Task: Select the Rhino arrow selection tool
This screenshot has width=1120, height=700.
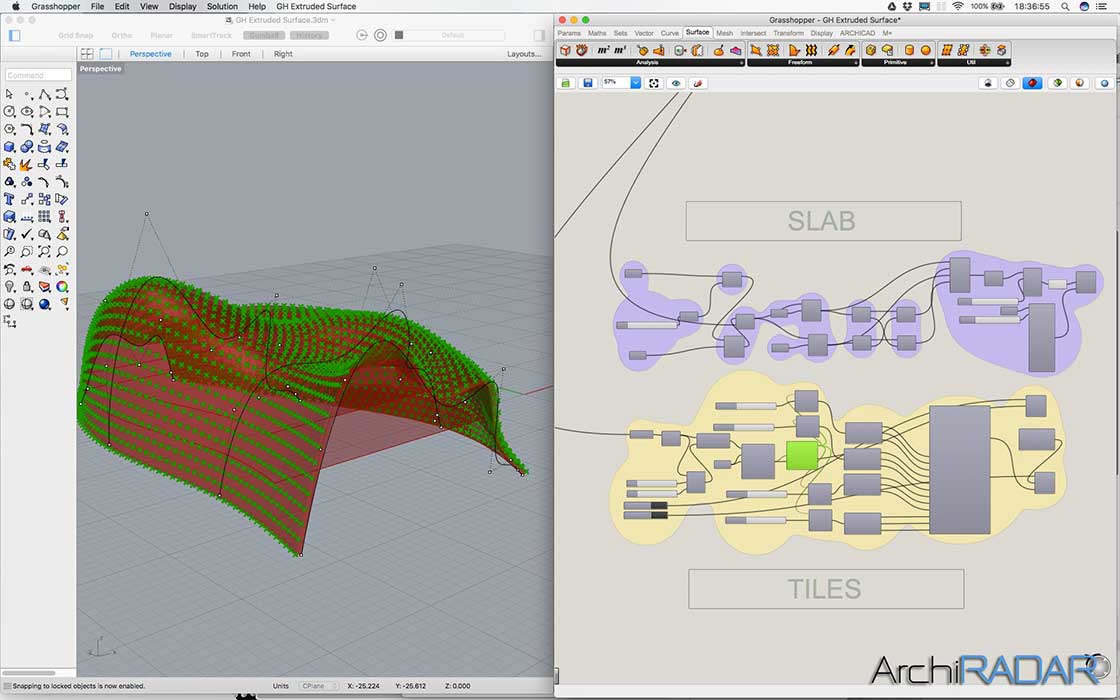Action: point(7,93)
